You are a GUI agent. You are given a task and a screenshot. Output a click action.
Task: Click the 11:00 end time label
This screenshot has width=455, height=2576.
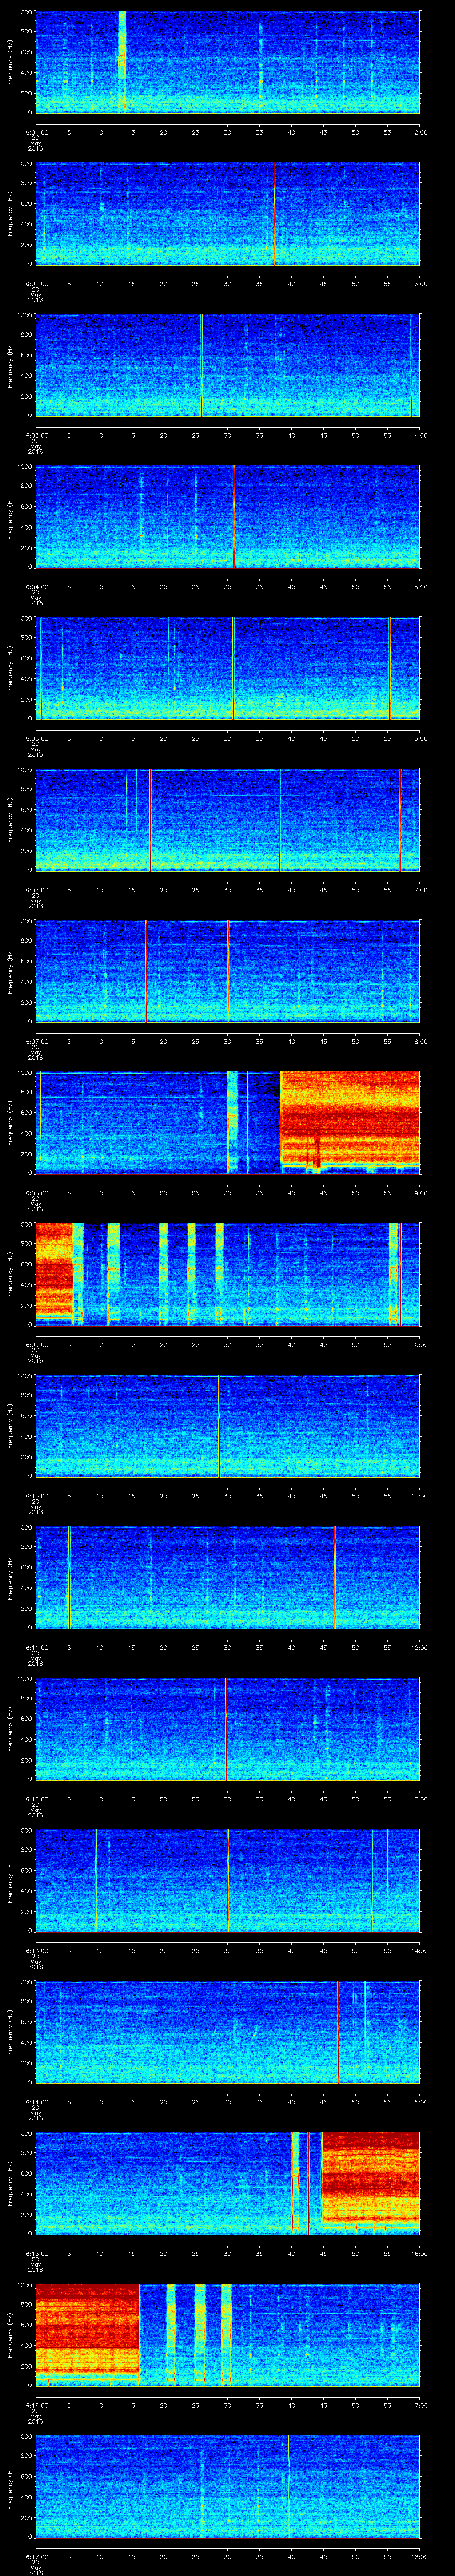420,1496
